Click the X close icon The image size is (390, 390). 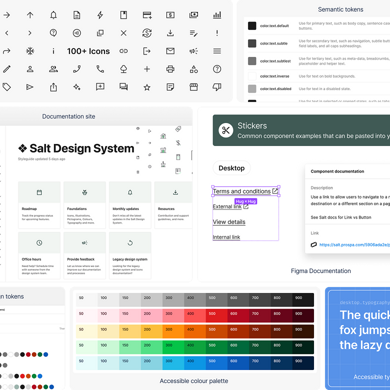pyautogui.click(x=124, y=33)
